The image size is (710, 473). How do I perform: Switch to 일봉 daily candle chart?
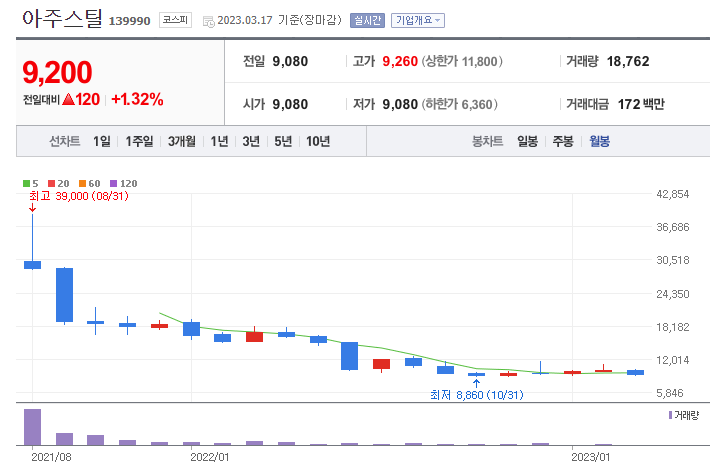(x=528, y=141)
